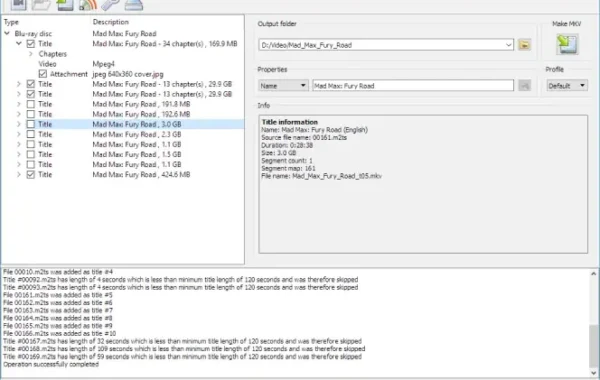Screen dimensions: 600x380
Task: Click the Mad Max: Fury Road name field
Action: pos(413,85)
